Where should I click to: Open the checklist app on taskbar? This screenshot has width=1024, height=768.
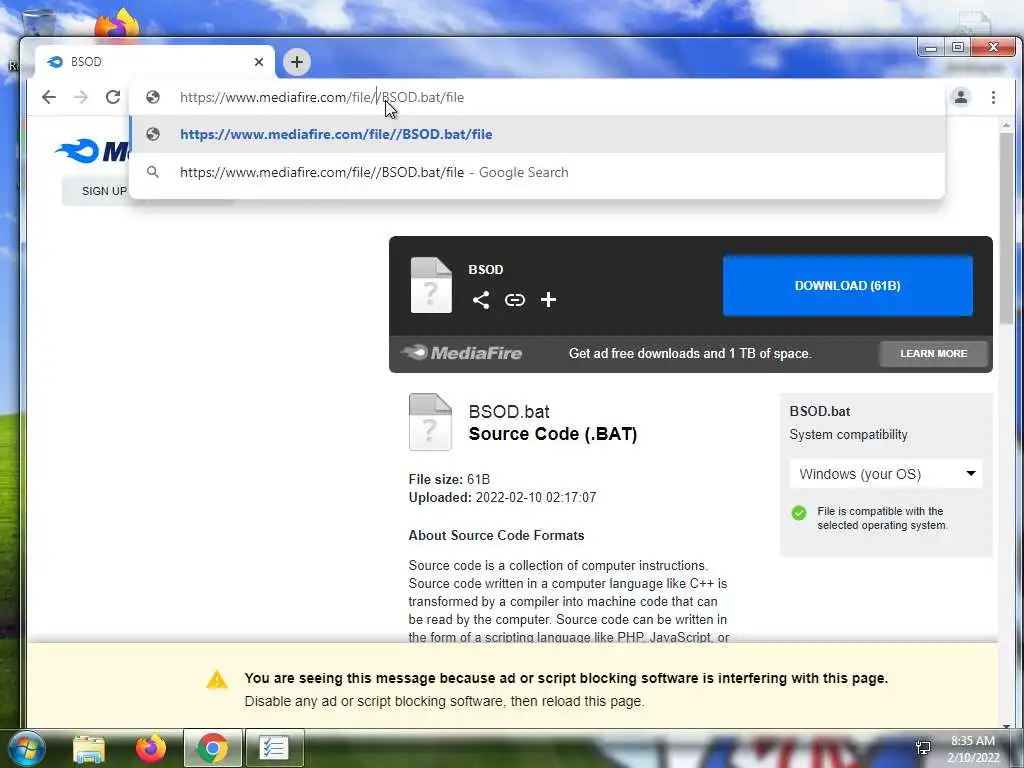tap(274, 748)
